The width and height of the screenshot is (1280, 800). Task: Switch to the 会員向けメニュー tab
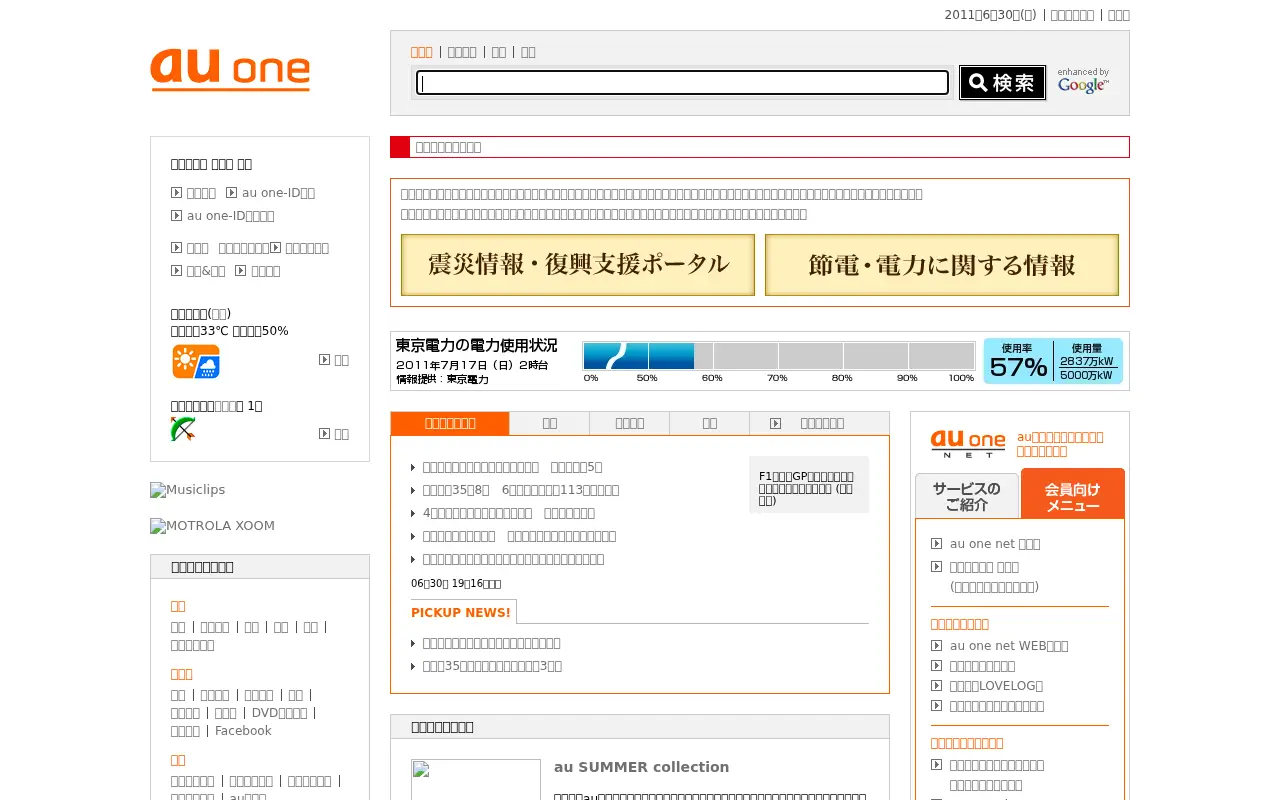coord(1073,494)
